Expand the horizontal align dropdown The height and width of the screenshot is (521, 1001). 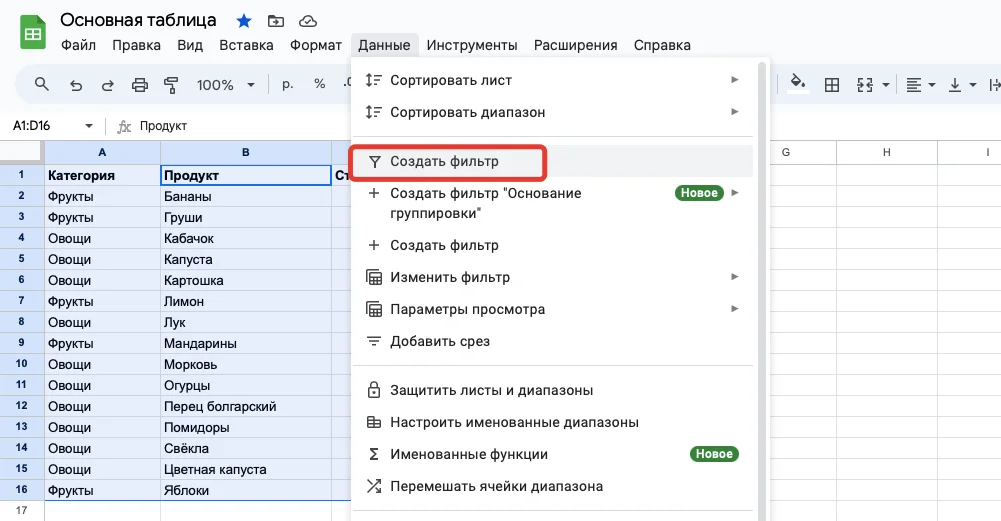(x=920, y=85)
